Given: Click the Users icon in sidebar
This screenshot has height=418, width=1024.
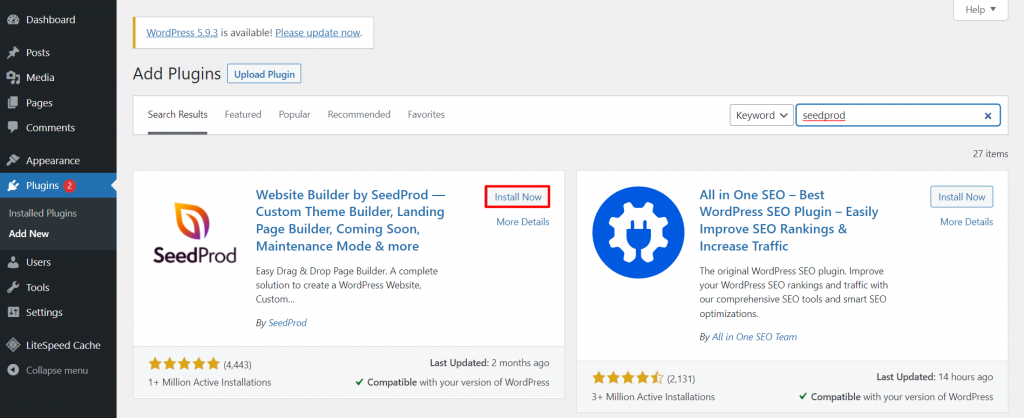Looking at the screenshot, I should click(12, 262).
